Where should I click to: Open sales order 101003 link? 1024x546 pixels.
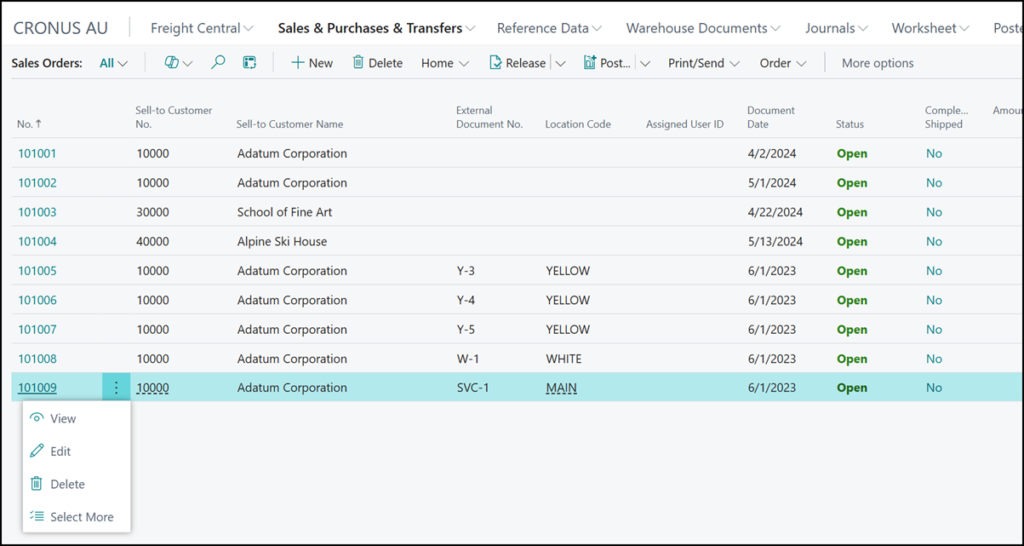click(37, 212)
